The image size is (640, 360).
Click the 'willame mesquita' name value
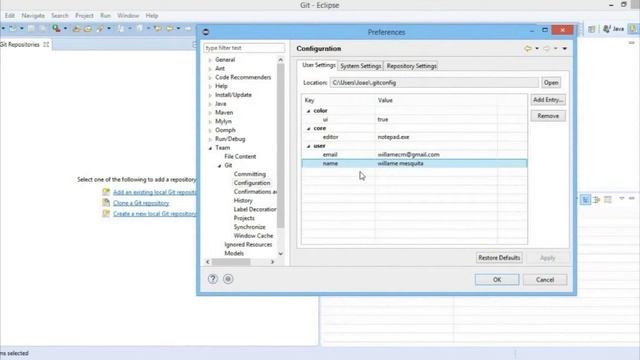pyautogui.click(x=400, y=164)
